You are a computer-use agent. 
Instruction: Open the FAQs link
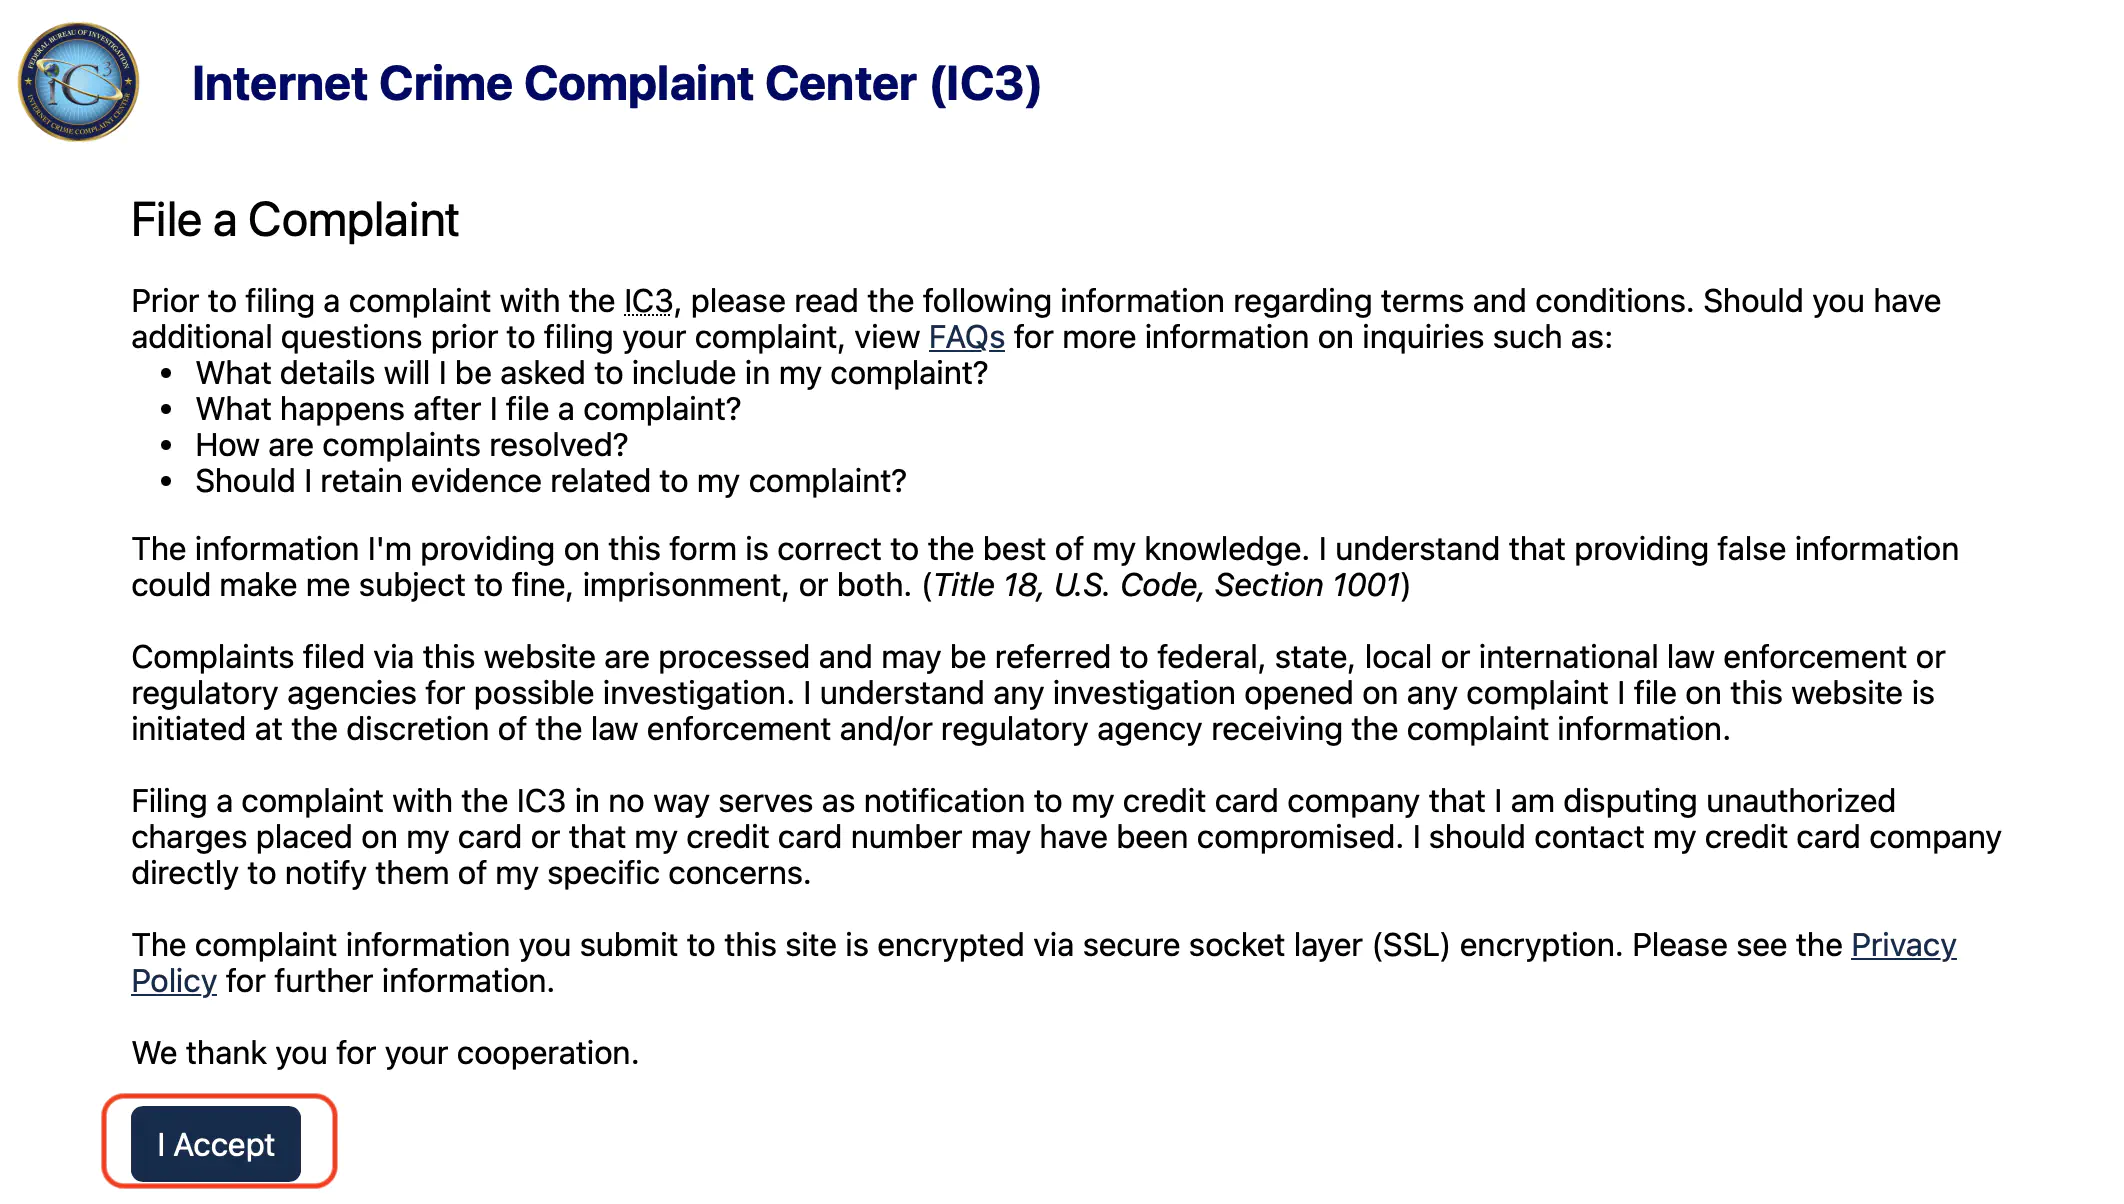point(966,338)
